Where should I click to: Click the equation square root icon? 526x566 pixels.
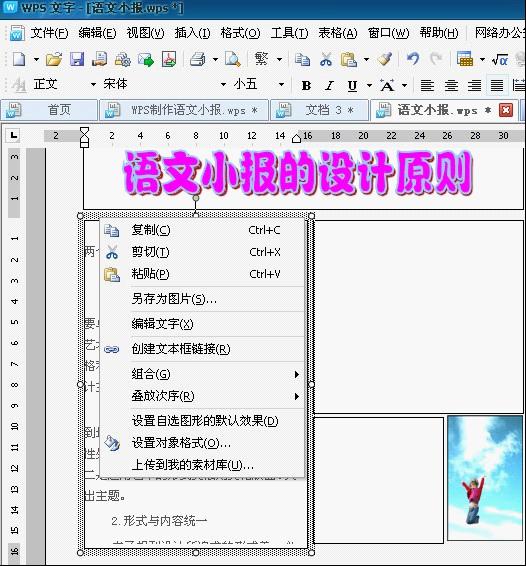point(500,59)
